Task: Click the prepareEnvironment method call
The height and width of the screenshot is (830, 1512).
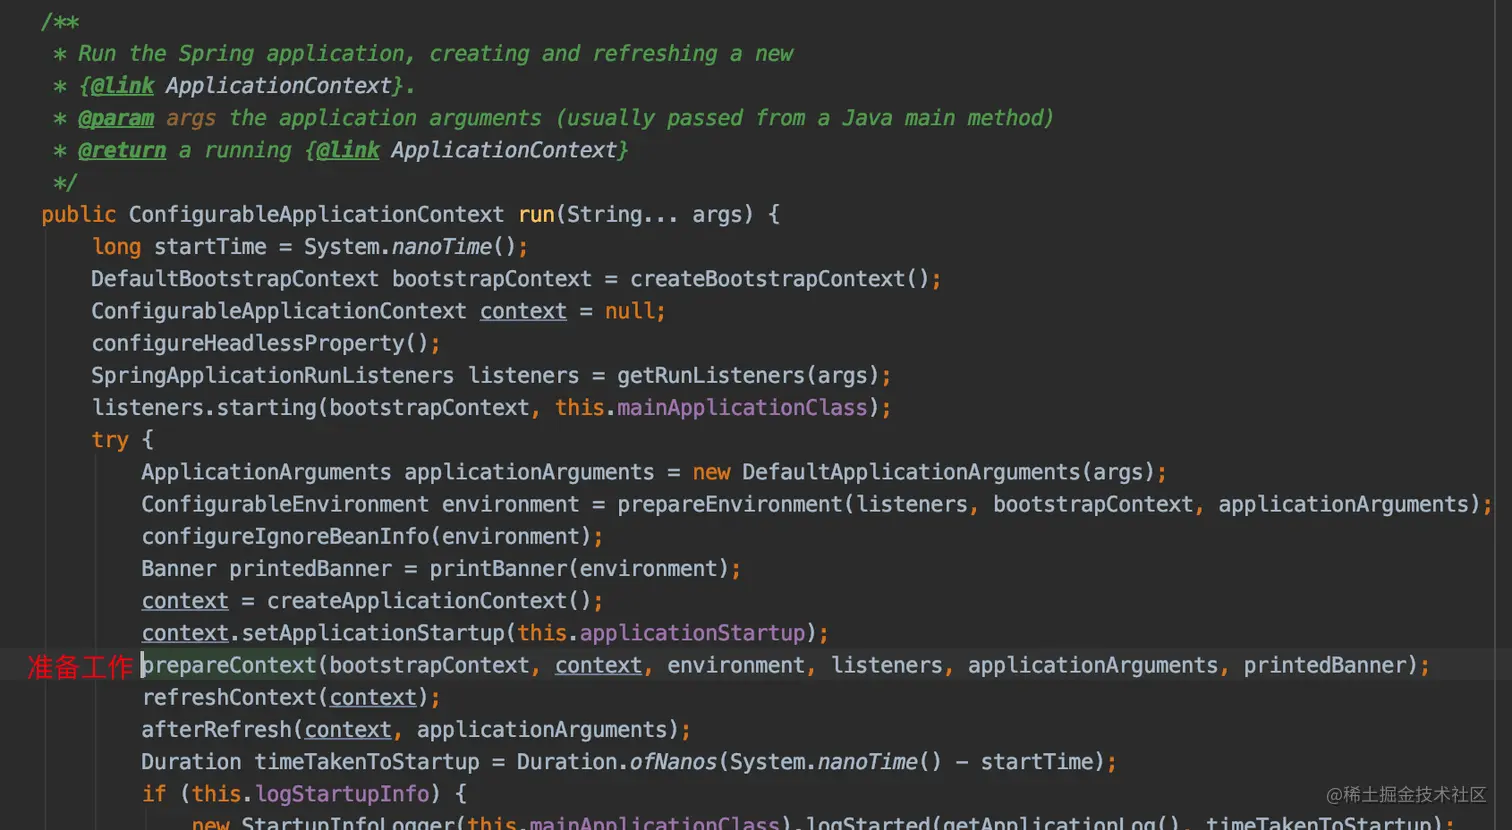Action: [730, 504]
